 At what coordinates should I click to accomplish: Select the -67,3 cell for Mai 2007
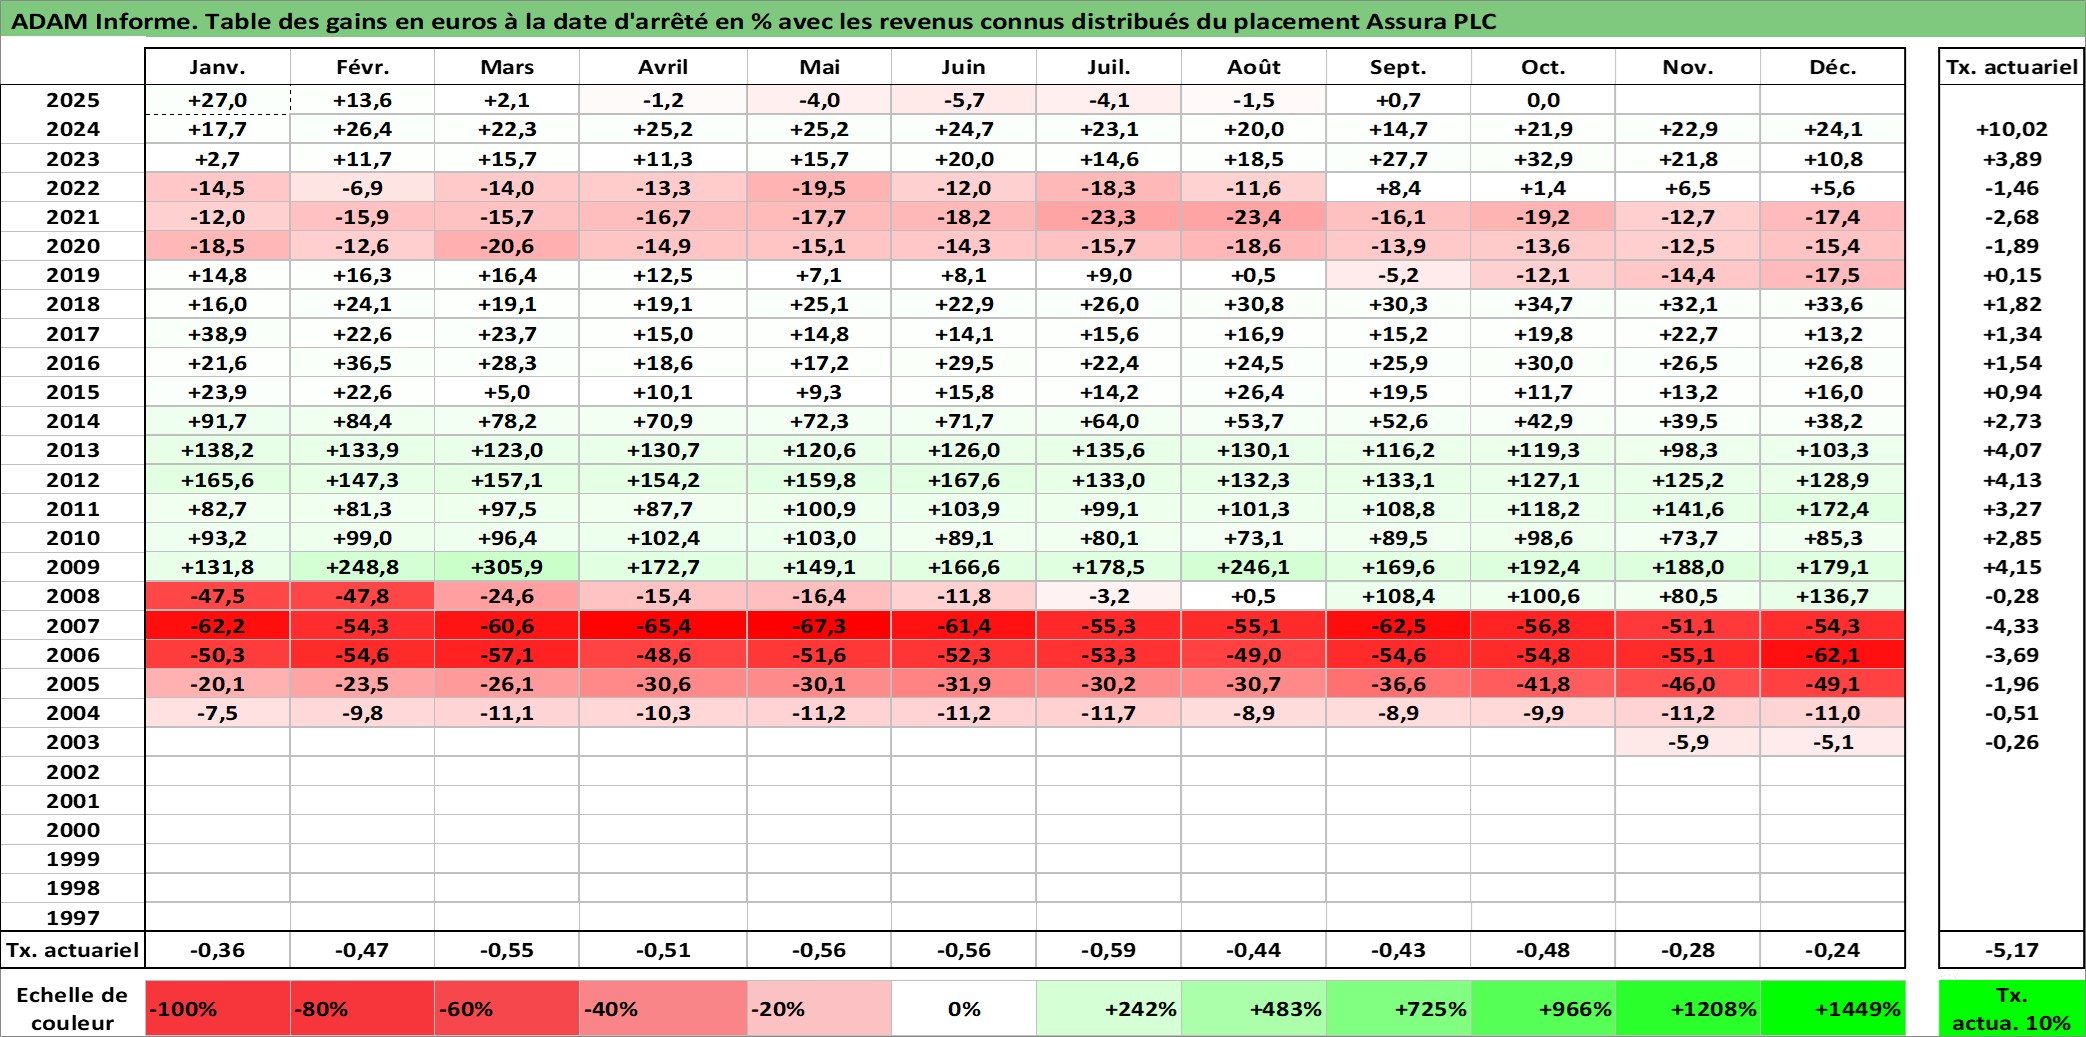[x=819, y=626]
